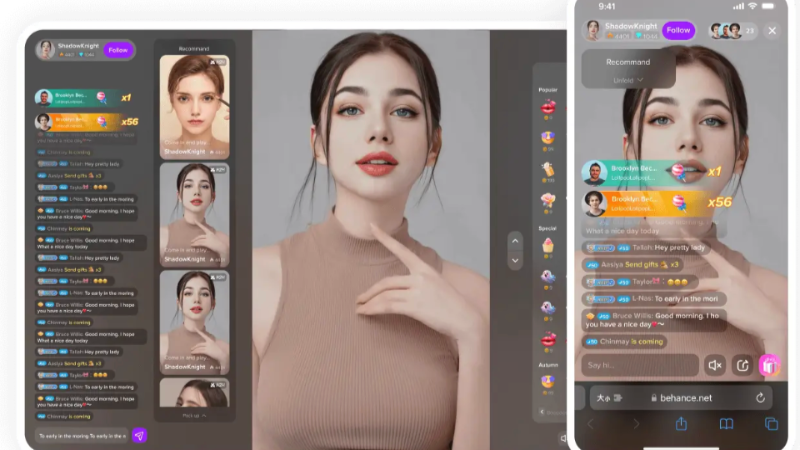This screenshot has height=450, width=800.
Task: Click 'Recommand' heading in tablet panel
Action: pyautogui.click(x=194, y=48)
